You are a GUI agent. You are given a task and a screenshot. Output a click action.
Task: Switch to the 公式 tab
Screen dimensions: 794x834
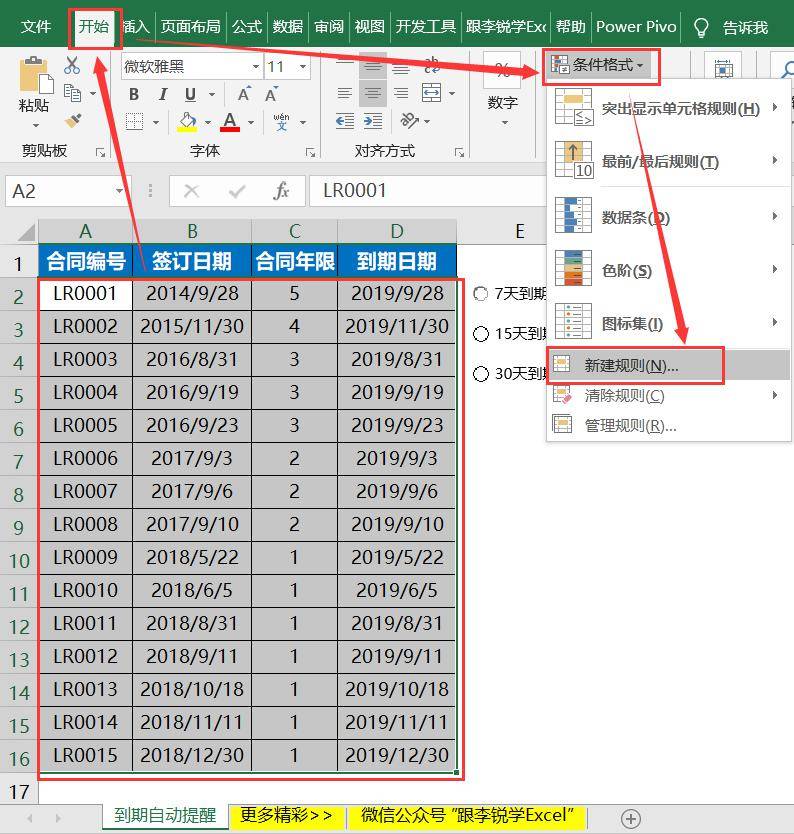tap(247, 27)
